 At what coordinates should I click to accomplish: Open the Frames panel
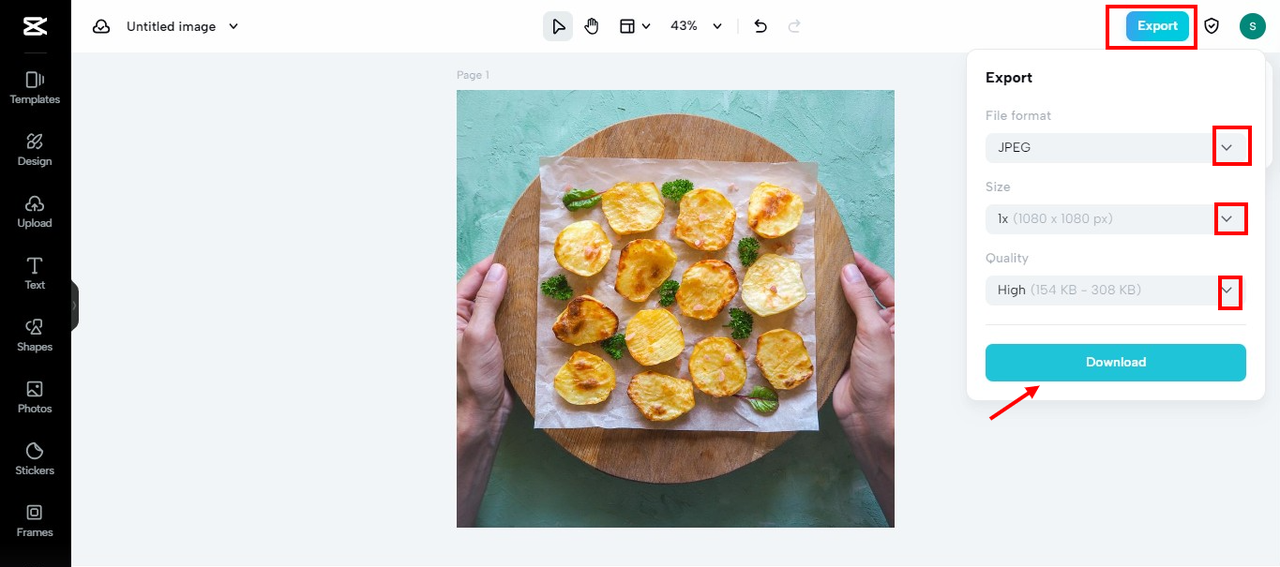pyautogui.click(x=35, y=520)
